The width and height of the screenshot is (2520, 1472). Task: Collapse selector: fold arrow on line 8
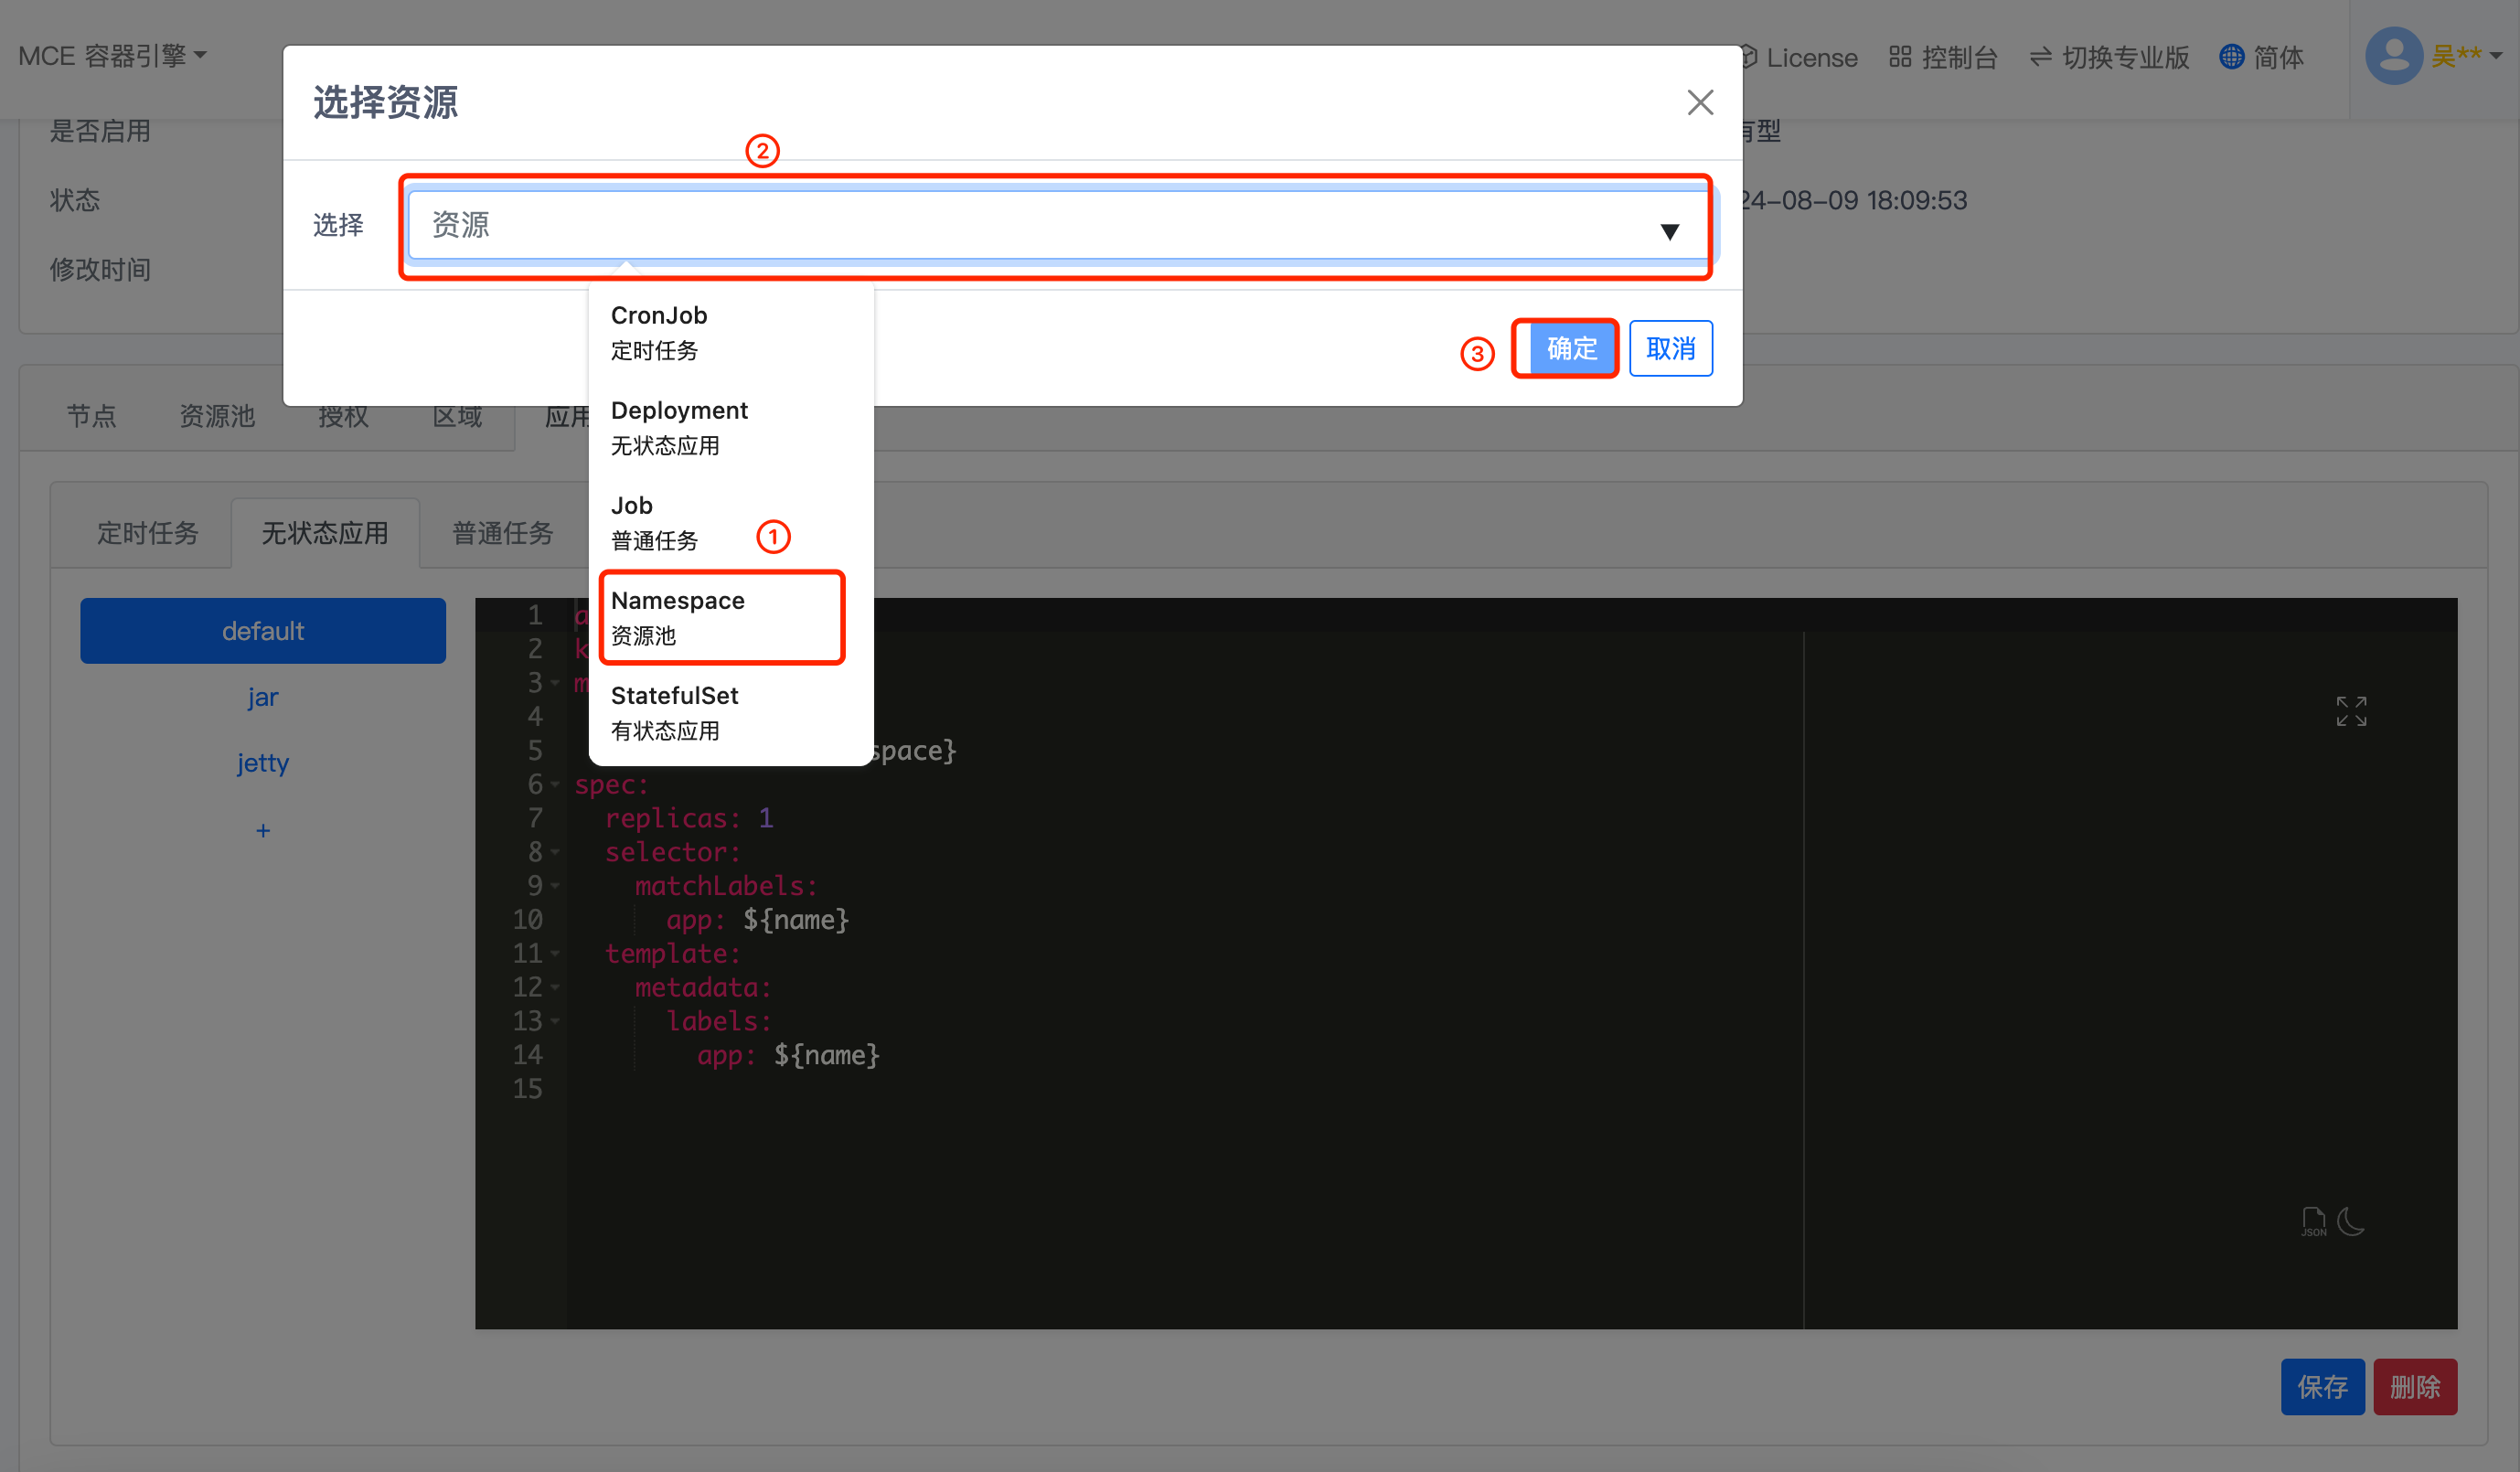point(555,852)
